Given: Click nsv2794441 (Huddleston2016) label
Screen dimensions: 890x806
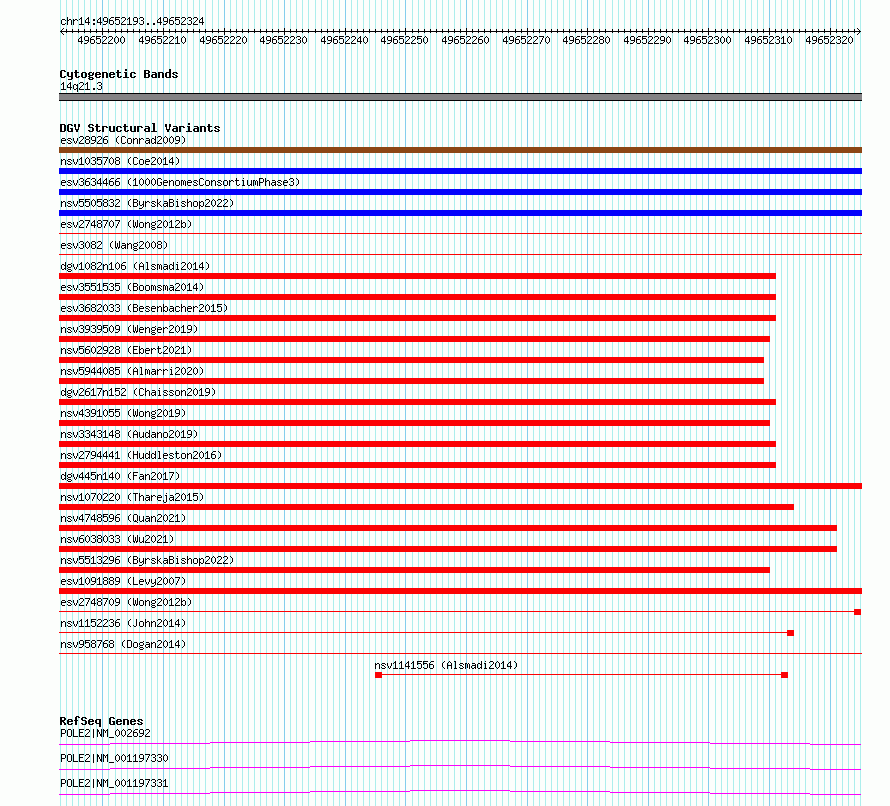Looking at the screenshot, I should pyautogui.click(x=141, y=455).
